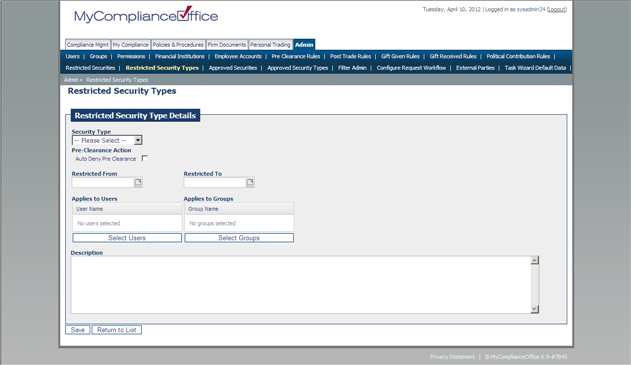Click the MyComplianceOffice logo

(x=146, y=15)
